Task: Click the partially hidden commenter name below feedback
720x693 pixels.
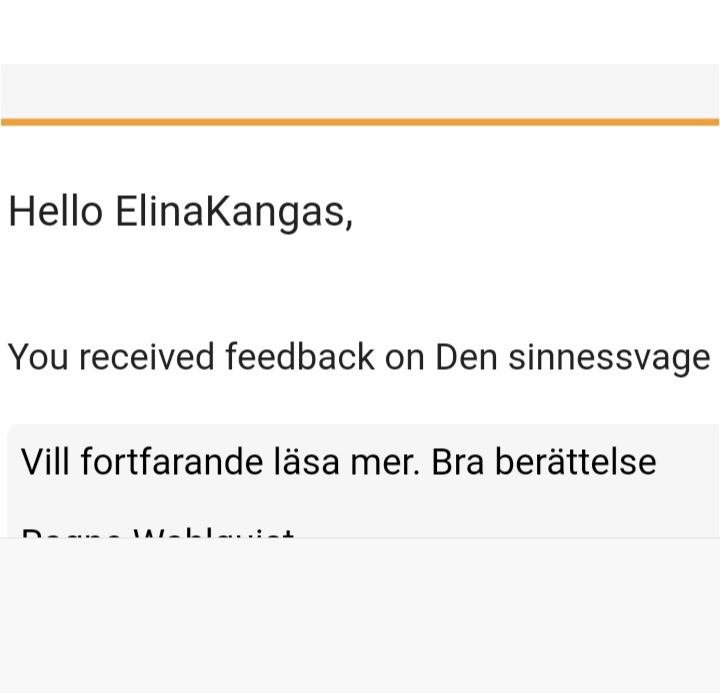Action: pos(158,533)
